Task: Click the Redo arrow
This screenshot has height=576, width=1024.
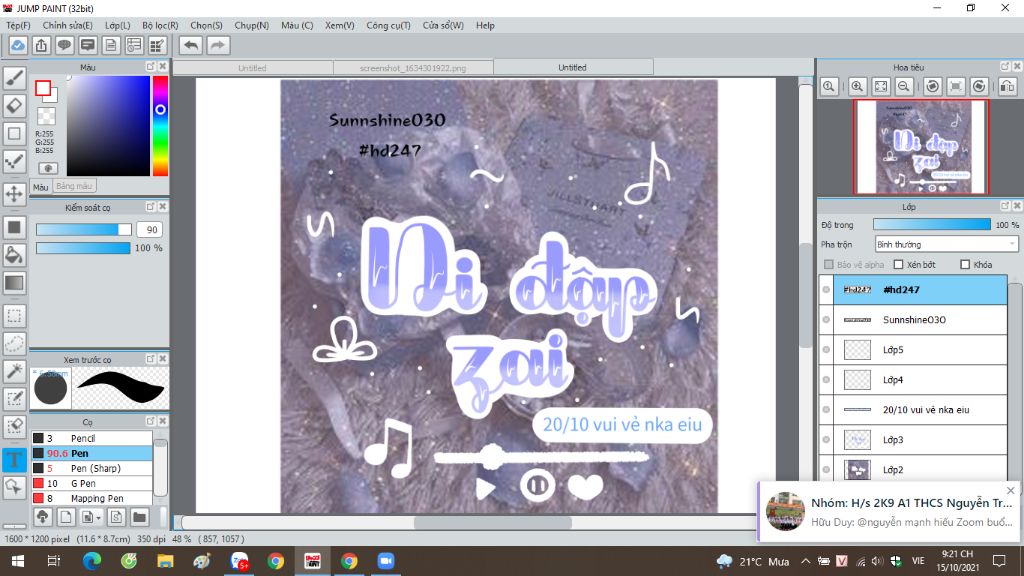Action: 218,45
